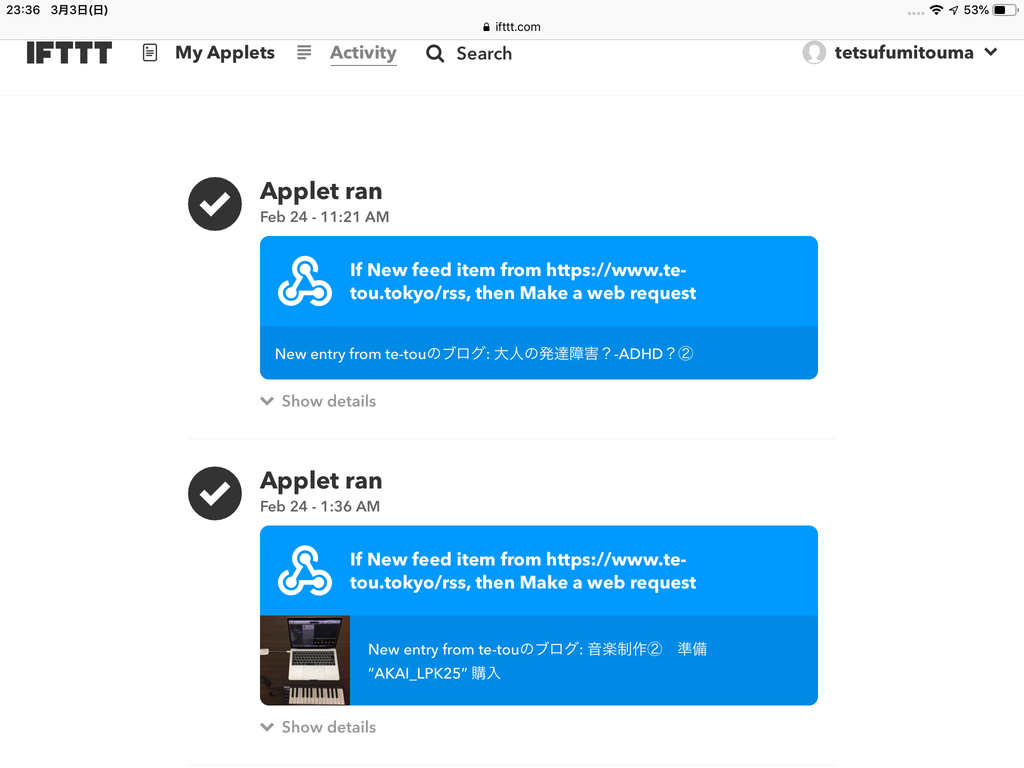The height and width of the screenshot is (768, 1024).
Task: Click the IFTTT logo
Action: (69, 52)
